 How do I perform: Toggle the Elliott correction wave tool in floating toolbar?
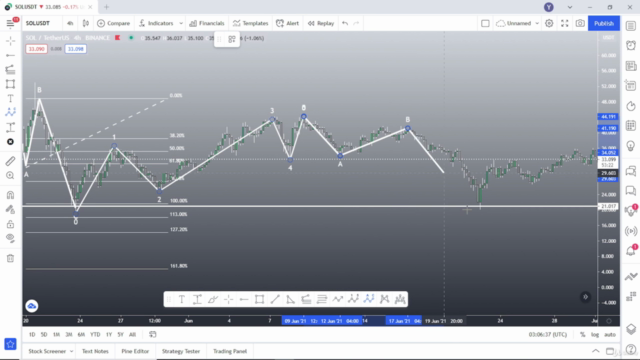(x=369, y=299)
